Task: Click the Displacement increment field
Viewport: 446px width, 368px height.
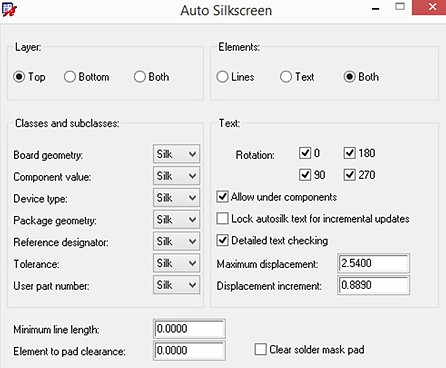Action: pos(373,285)
